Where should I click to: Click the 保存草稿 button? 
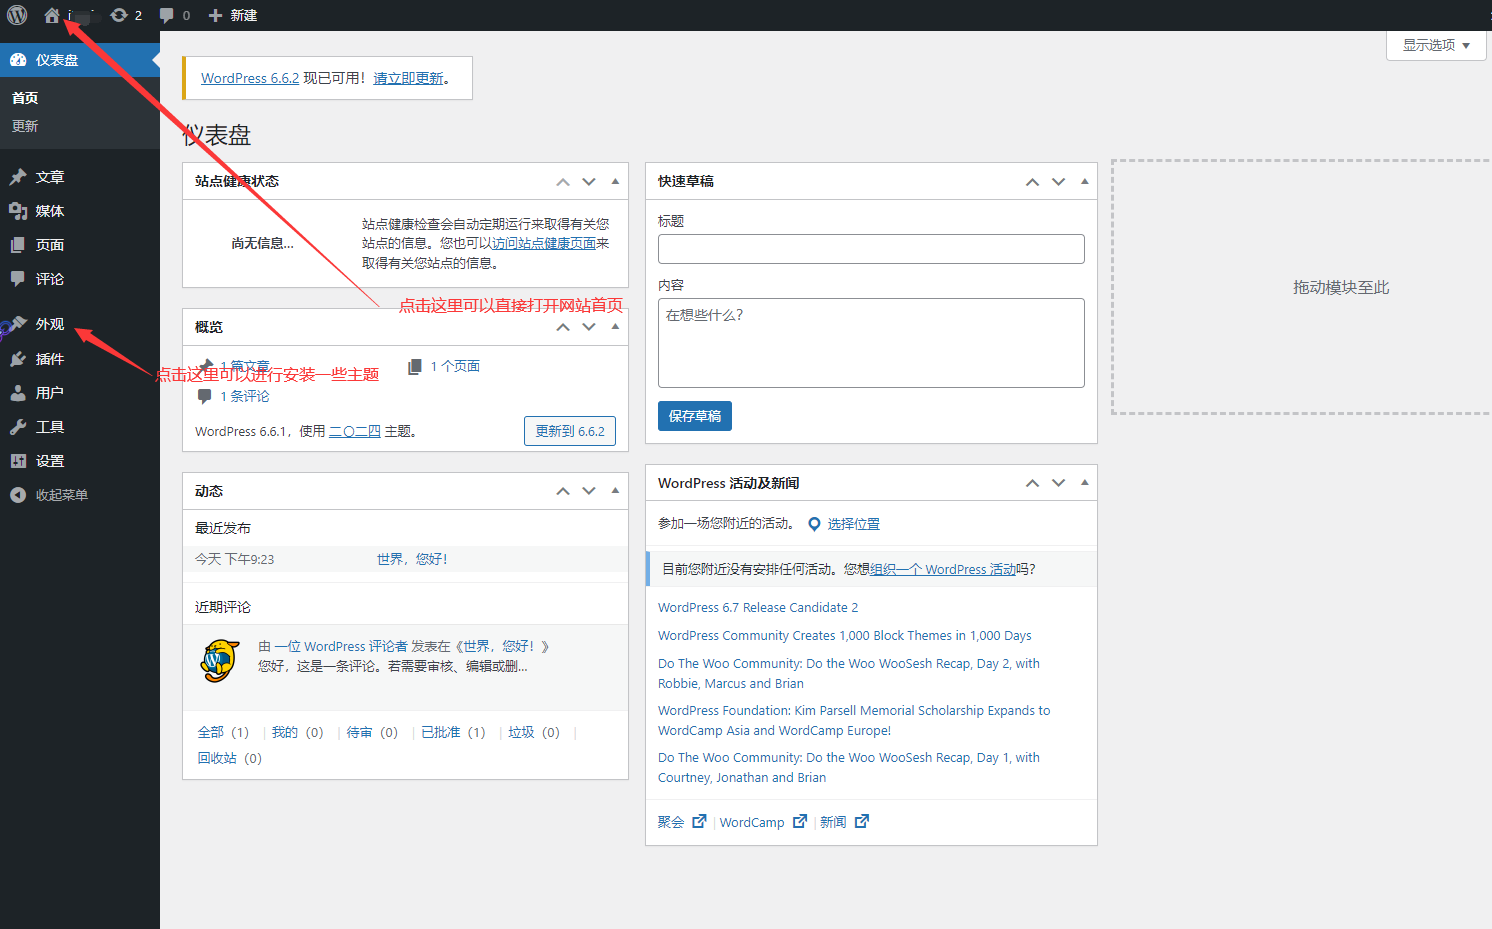[694, 416]
